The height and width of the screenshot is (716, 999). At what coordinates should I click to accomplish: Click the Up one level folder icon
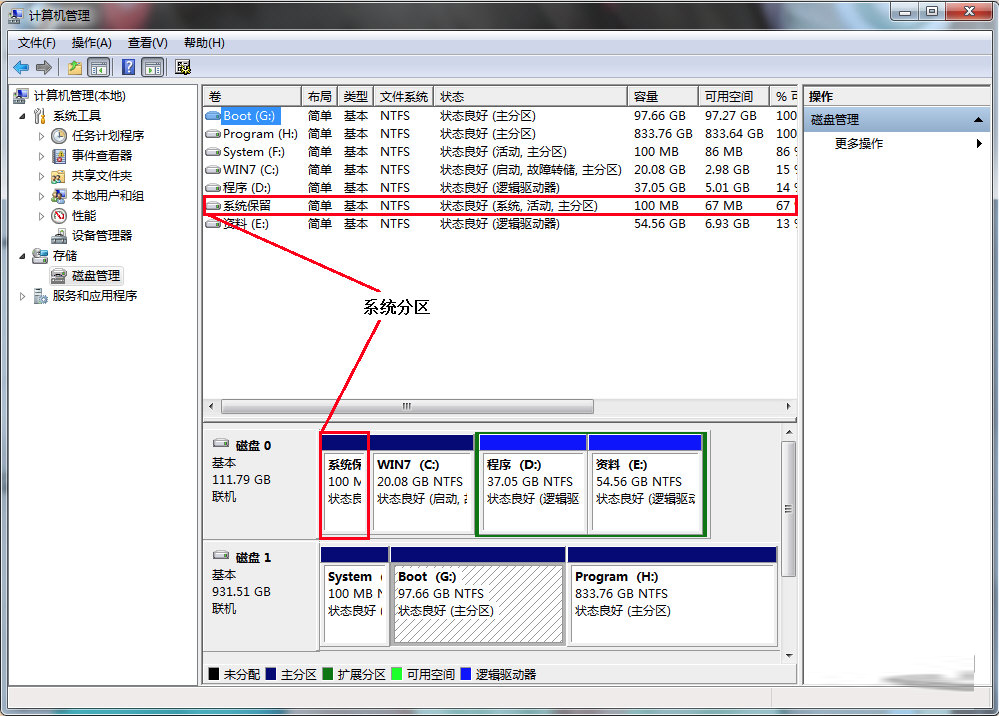[x=75, y=67]
